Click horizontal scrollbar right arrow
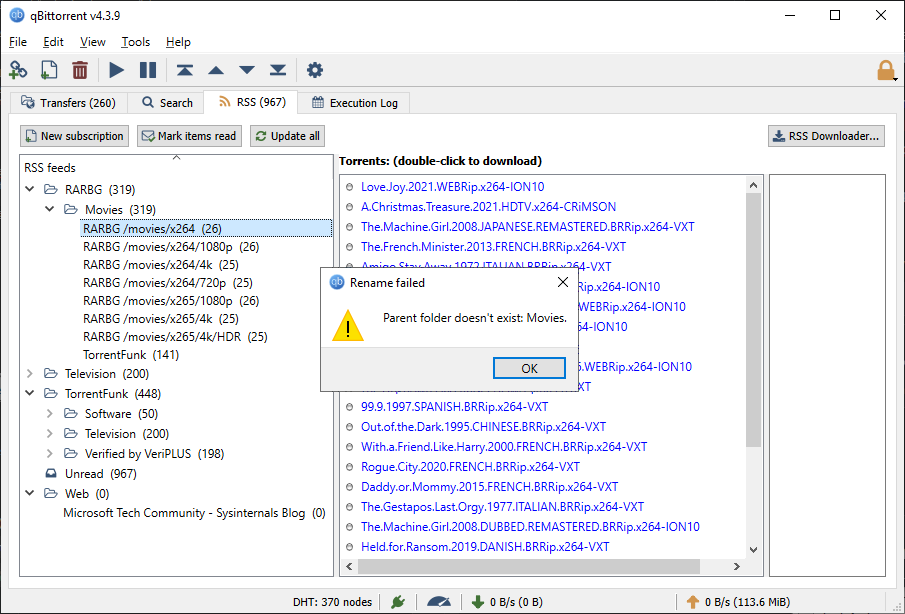The width and height of the screenshot is (905, 614). click(x=736, y=567)
